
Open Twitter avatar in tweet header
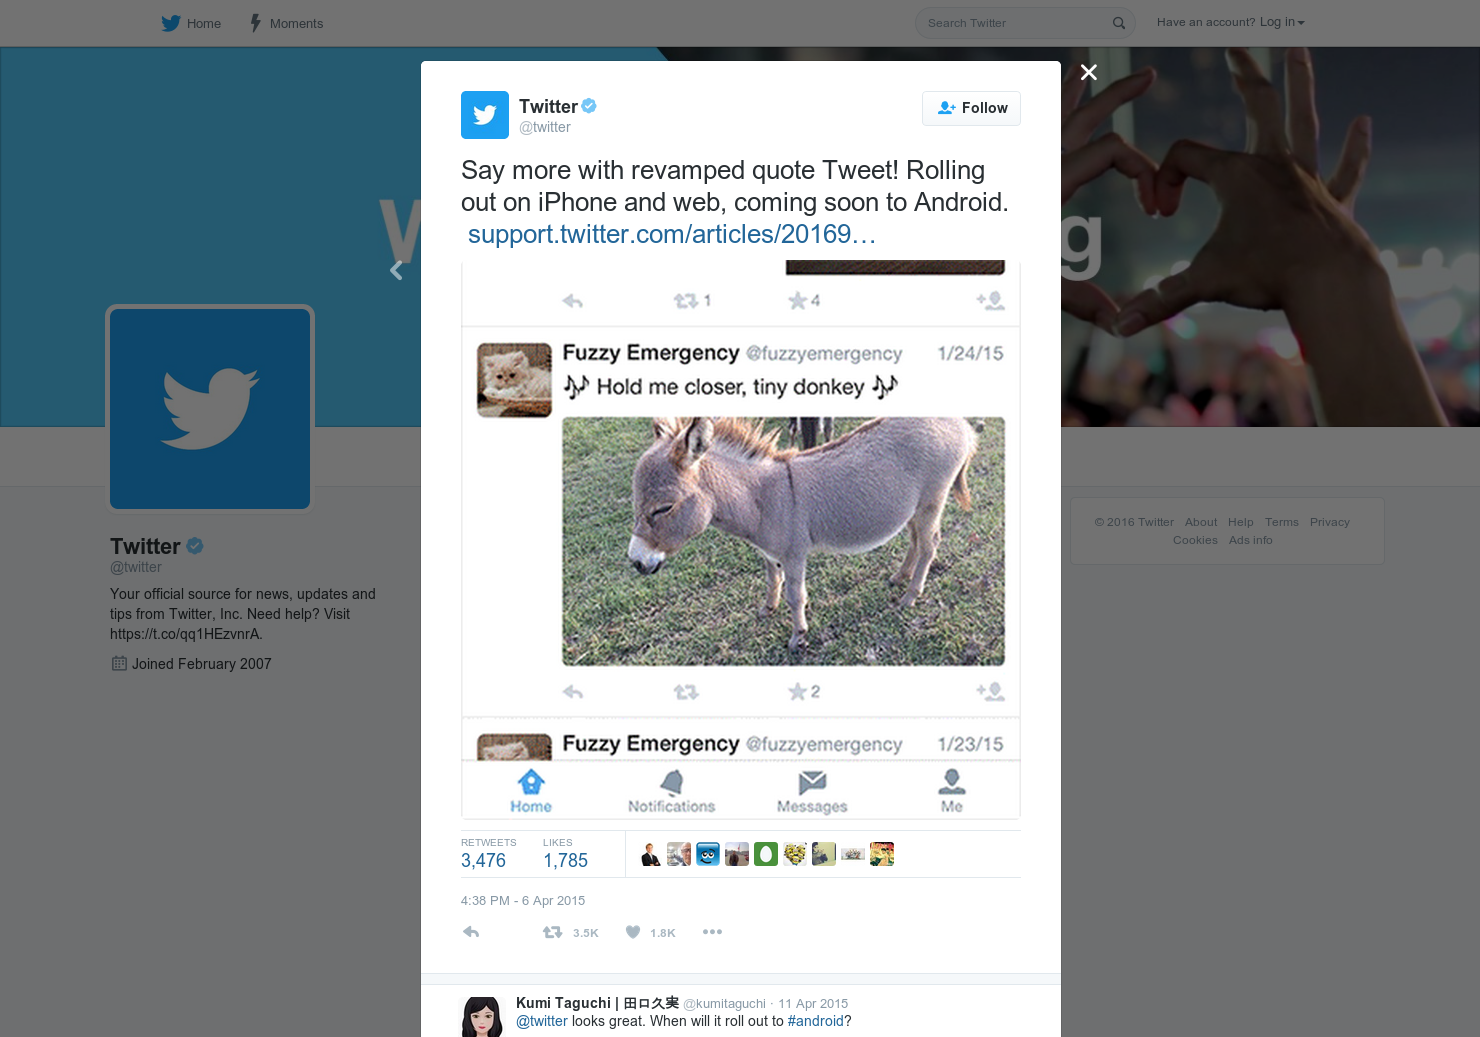pos(485,115)
